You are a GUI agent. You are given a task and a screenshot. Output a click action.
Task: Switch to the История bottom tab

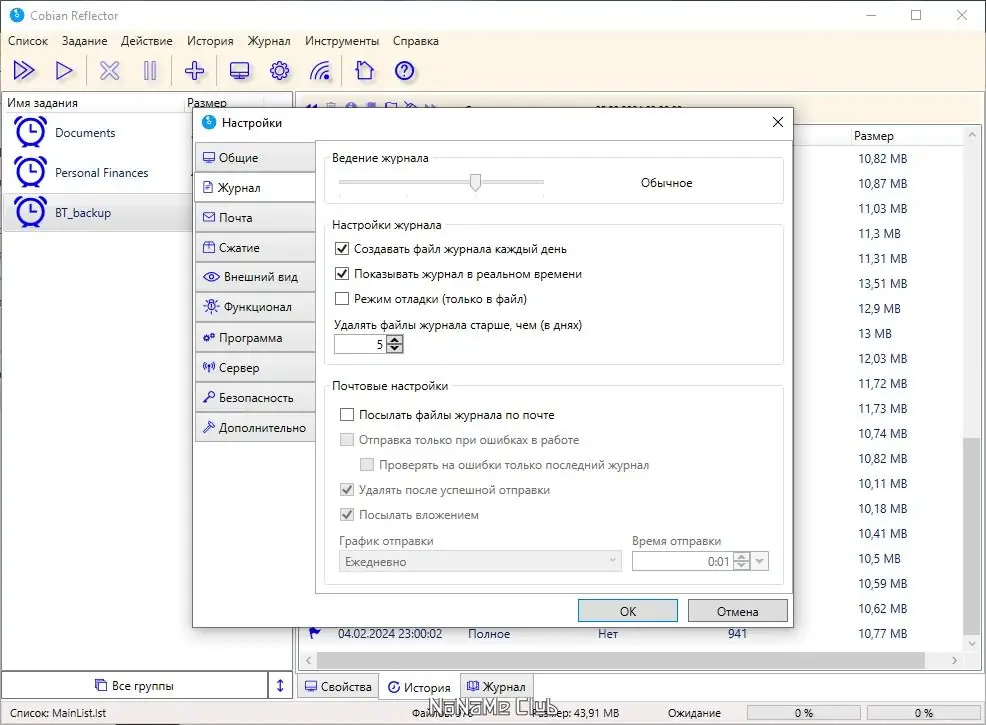(x=419, y=687)
